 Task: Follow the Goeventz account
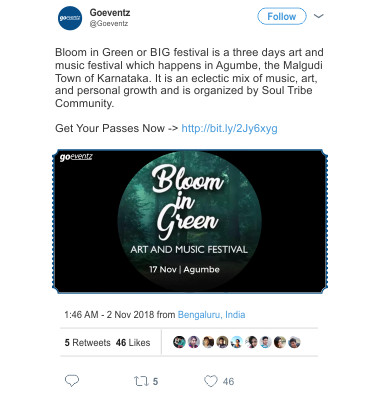click(x=282, y=16)
